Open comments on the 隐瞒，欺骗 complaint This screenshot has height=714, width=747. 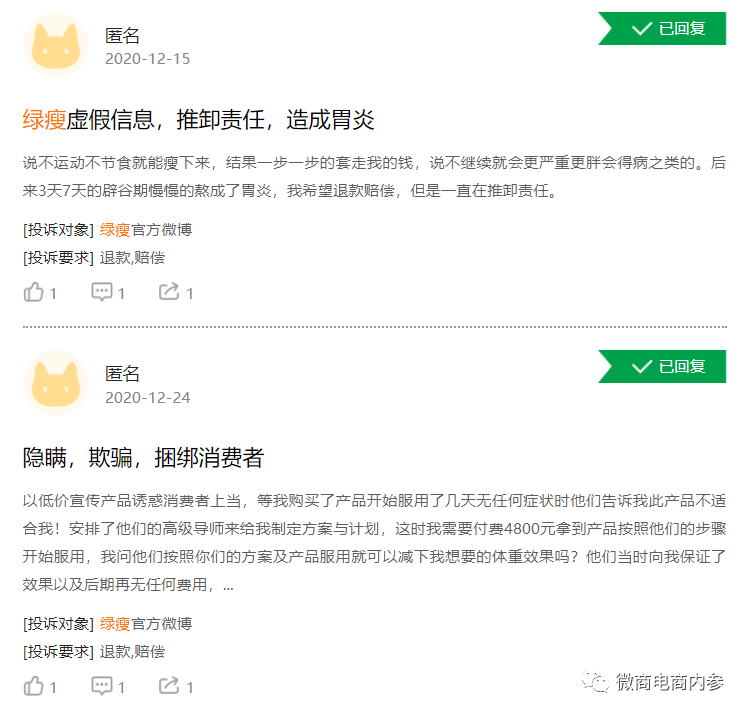[x=102, y=686]
